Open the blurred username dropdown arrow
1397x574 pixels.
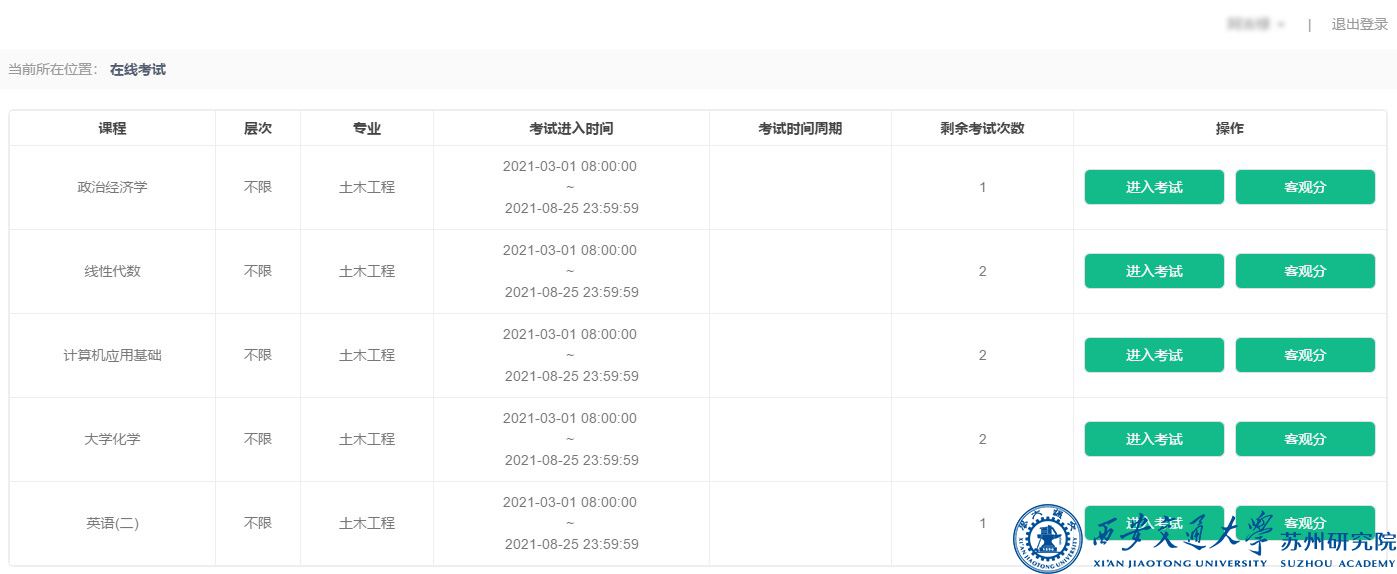(x=1281, y=25)
